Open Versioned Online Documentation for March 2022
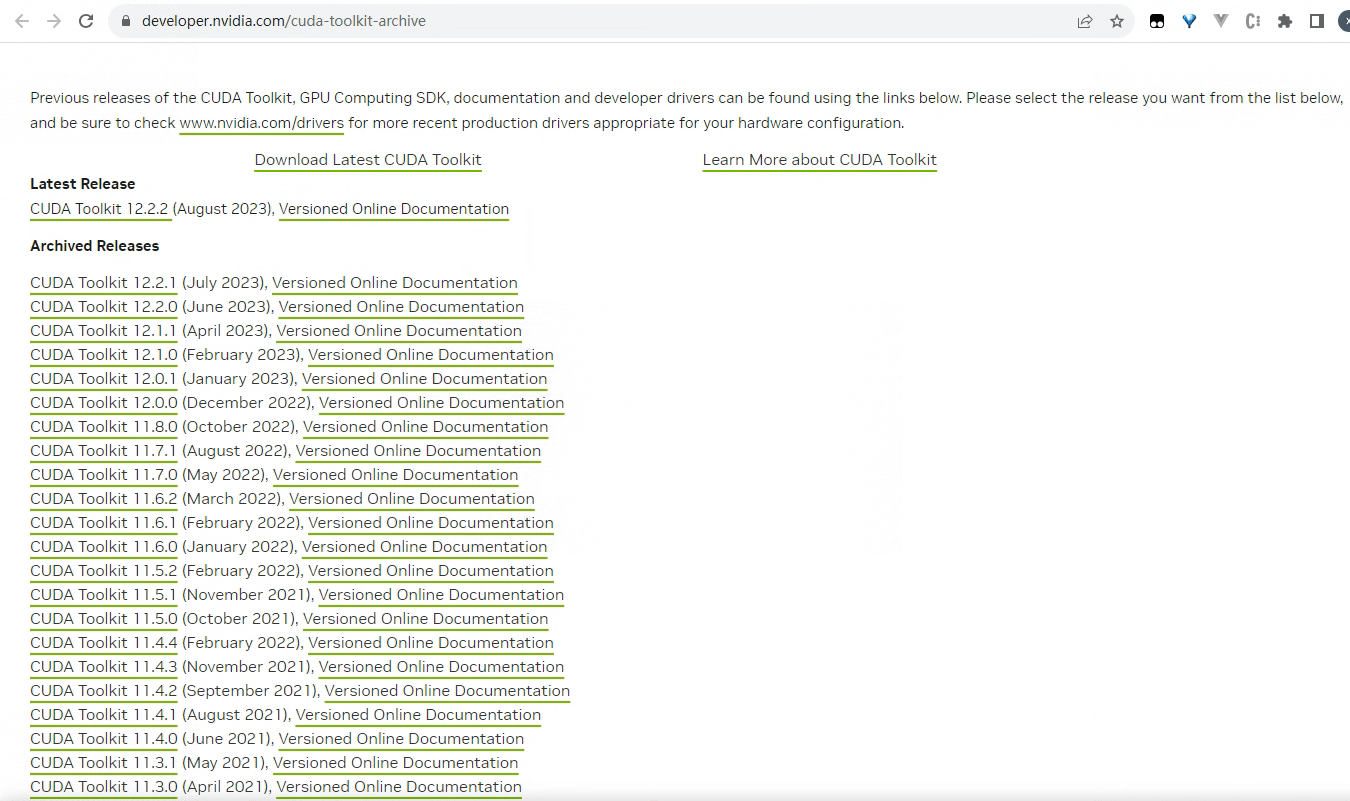The width and height of the screenshot is (1350, 801). 412,499
